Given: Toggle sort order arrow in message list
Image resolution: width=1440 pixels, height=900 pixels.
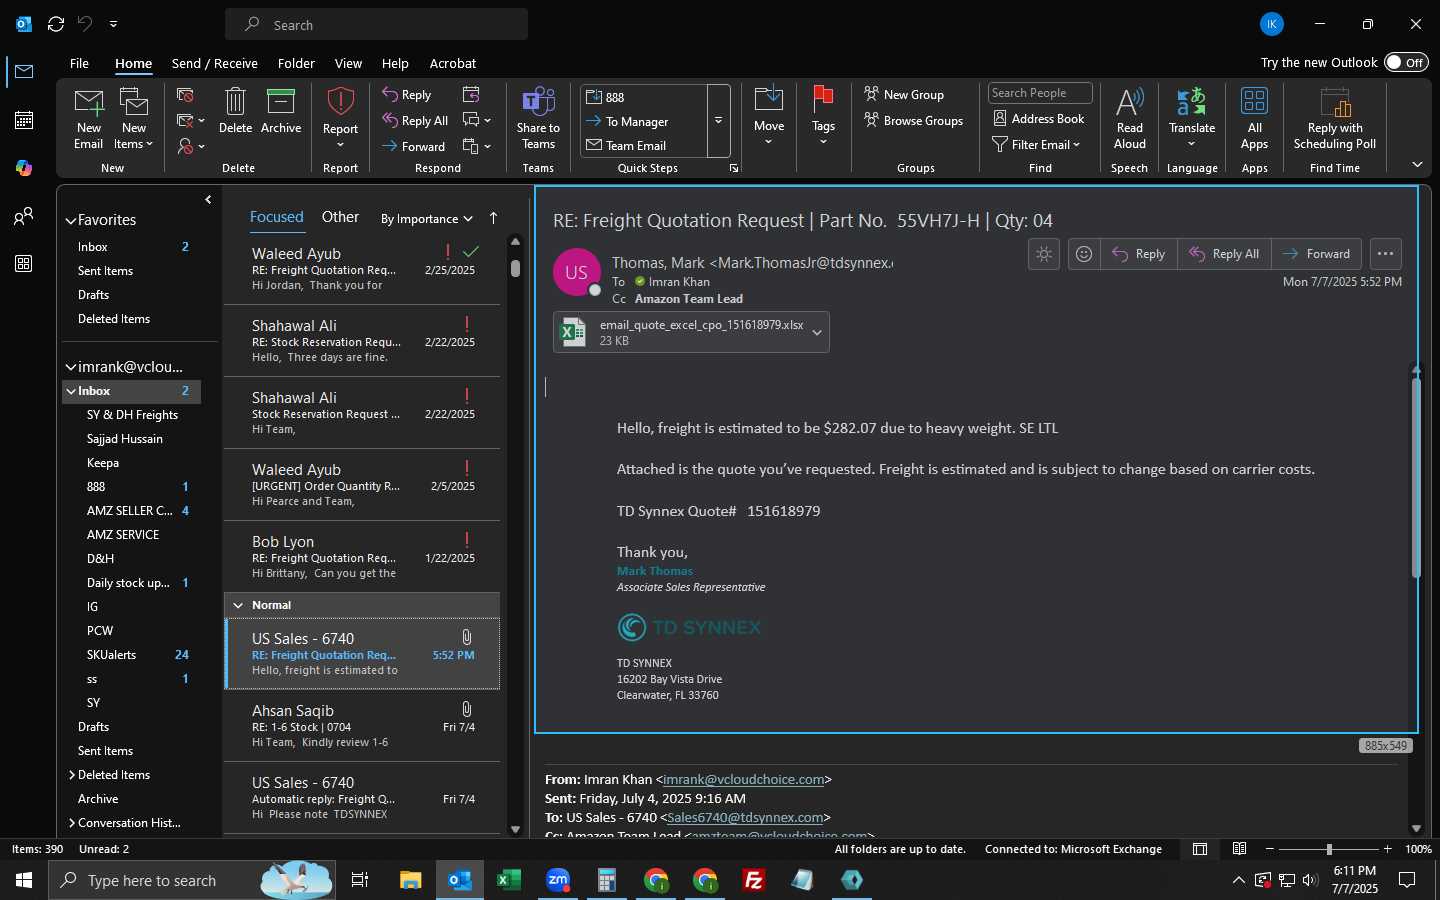Looking at the screenshot, I should (x=493, y=218).
